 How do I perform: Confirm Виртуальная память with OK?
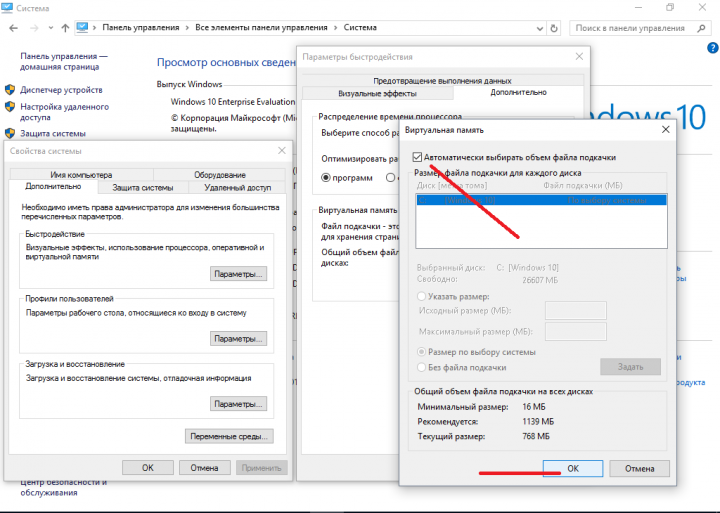pyautogui.click(x=573, y=468)
